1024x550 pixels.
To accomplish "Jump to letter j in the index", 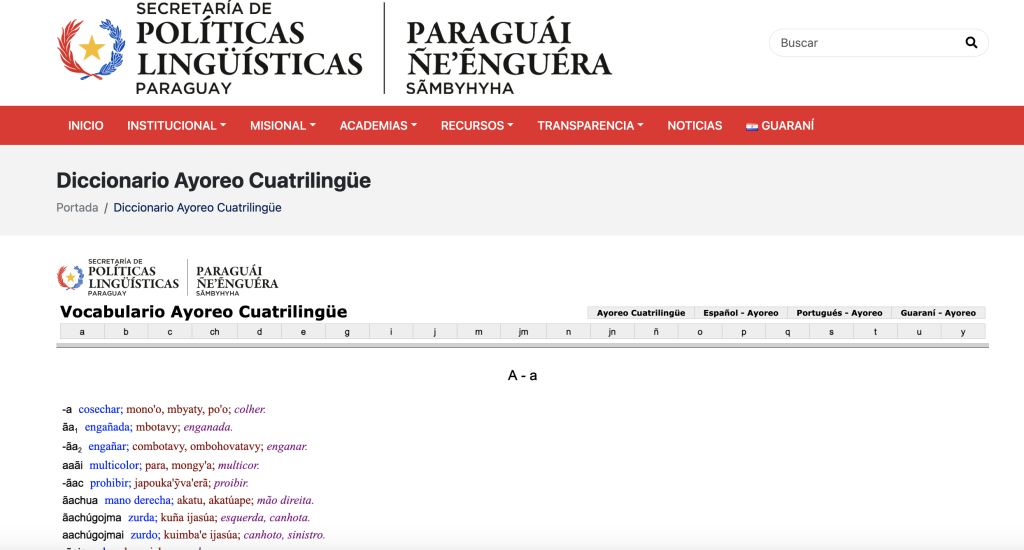I will point(435,332).
